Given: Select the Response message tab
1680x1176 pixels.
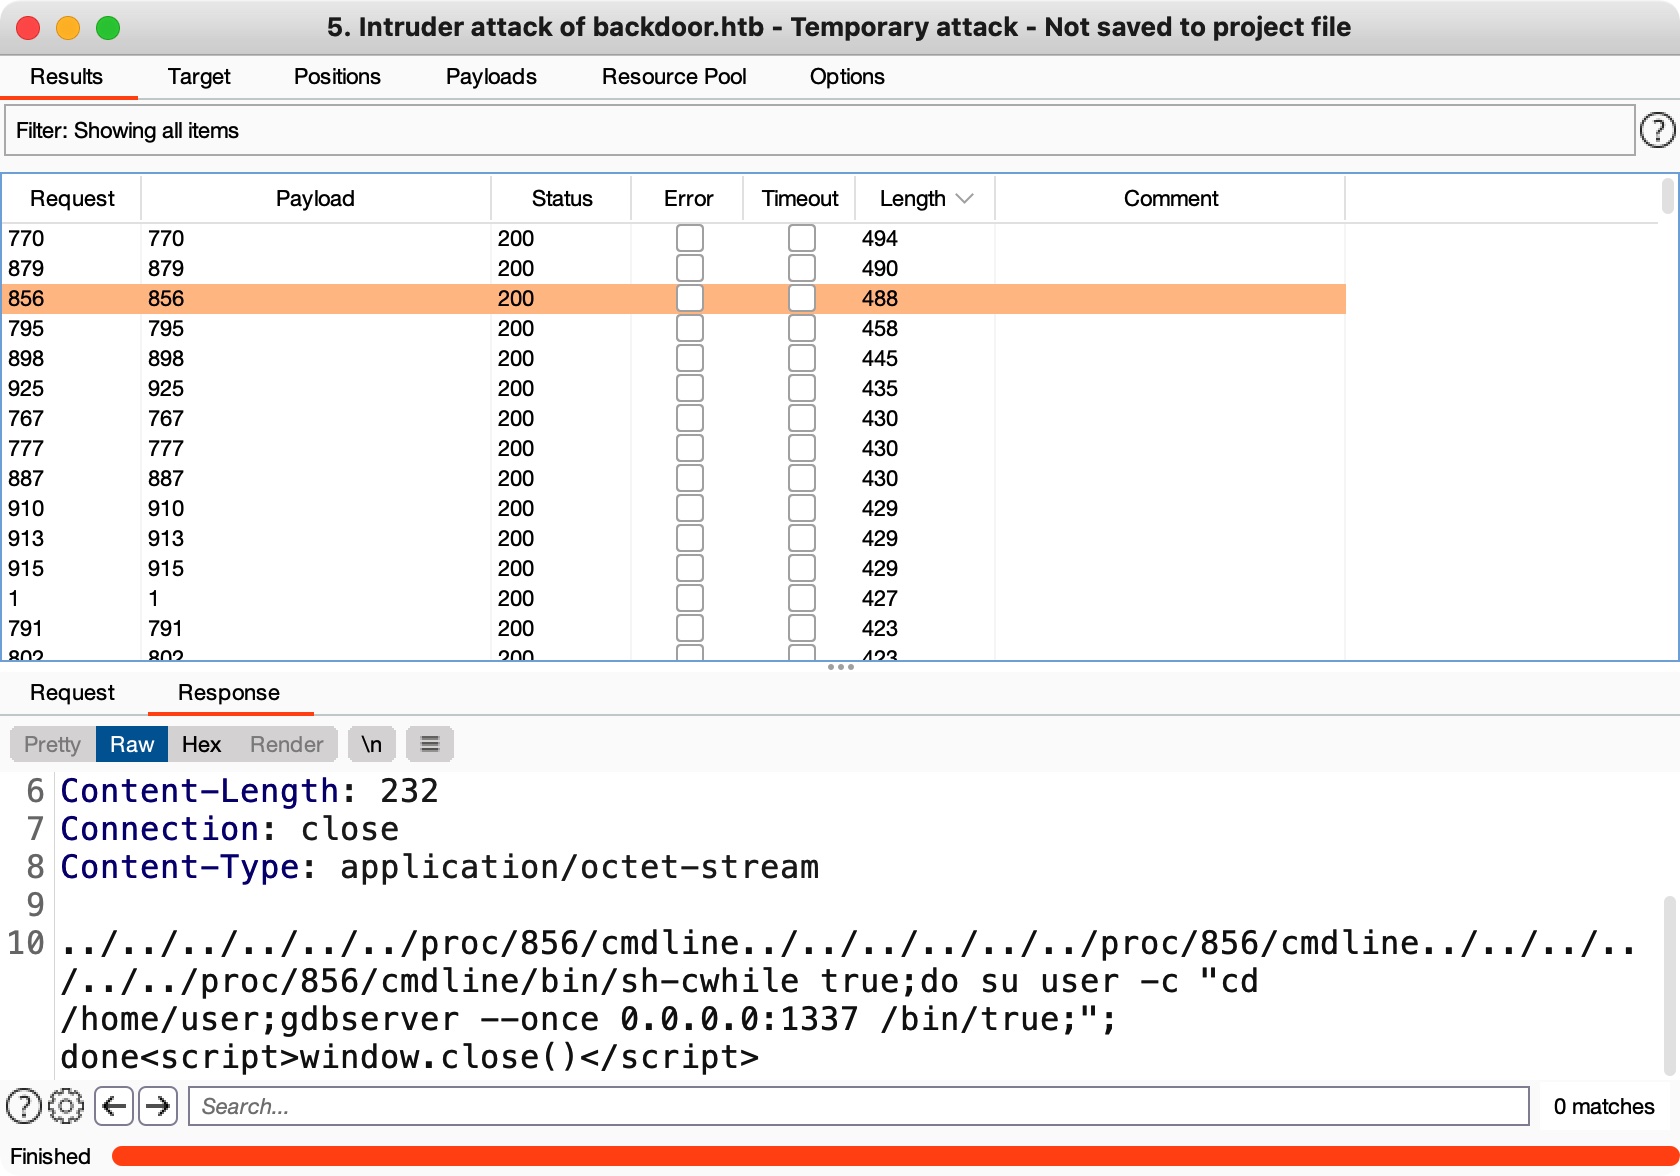Looking at the screenshot, I should pos(229,692).
